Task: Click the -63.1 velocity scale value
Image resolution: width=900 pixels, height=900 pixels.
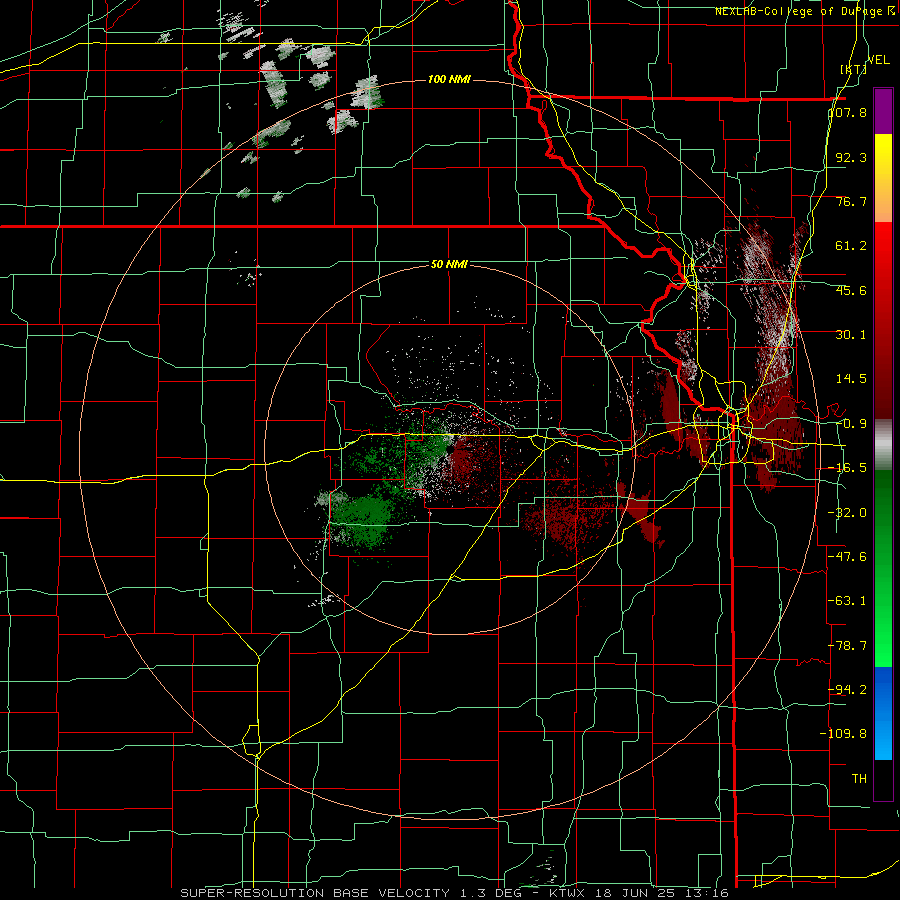Action: (x=848, y=601)
